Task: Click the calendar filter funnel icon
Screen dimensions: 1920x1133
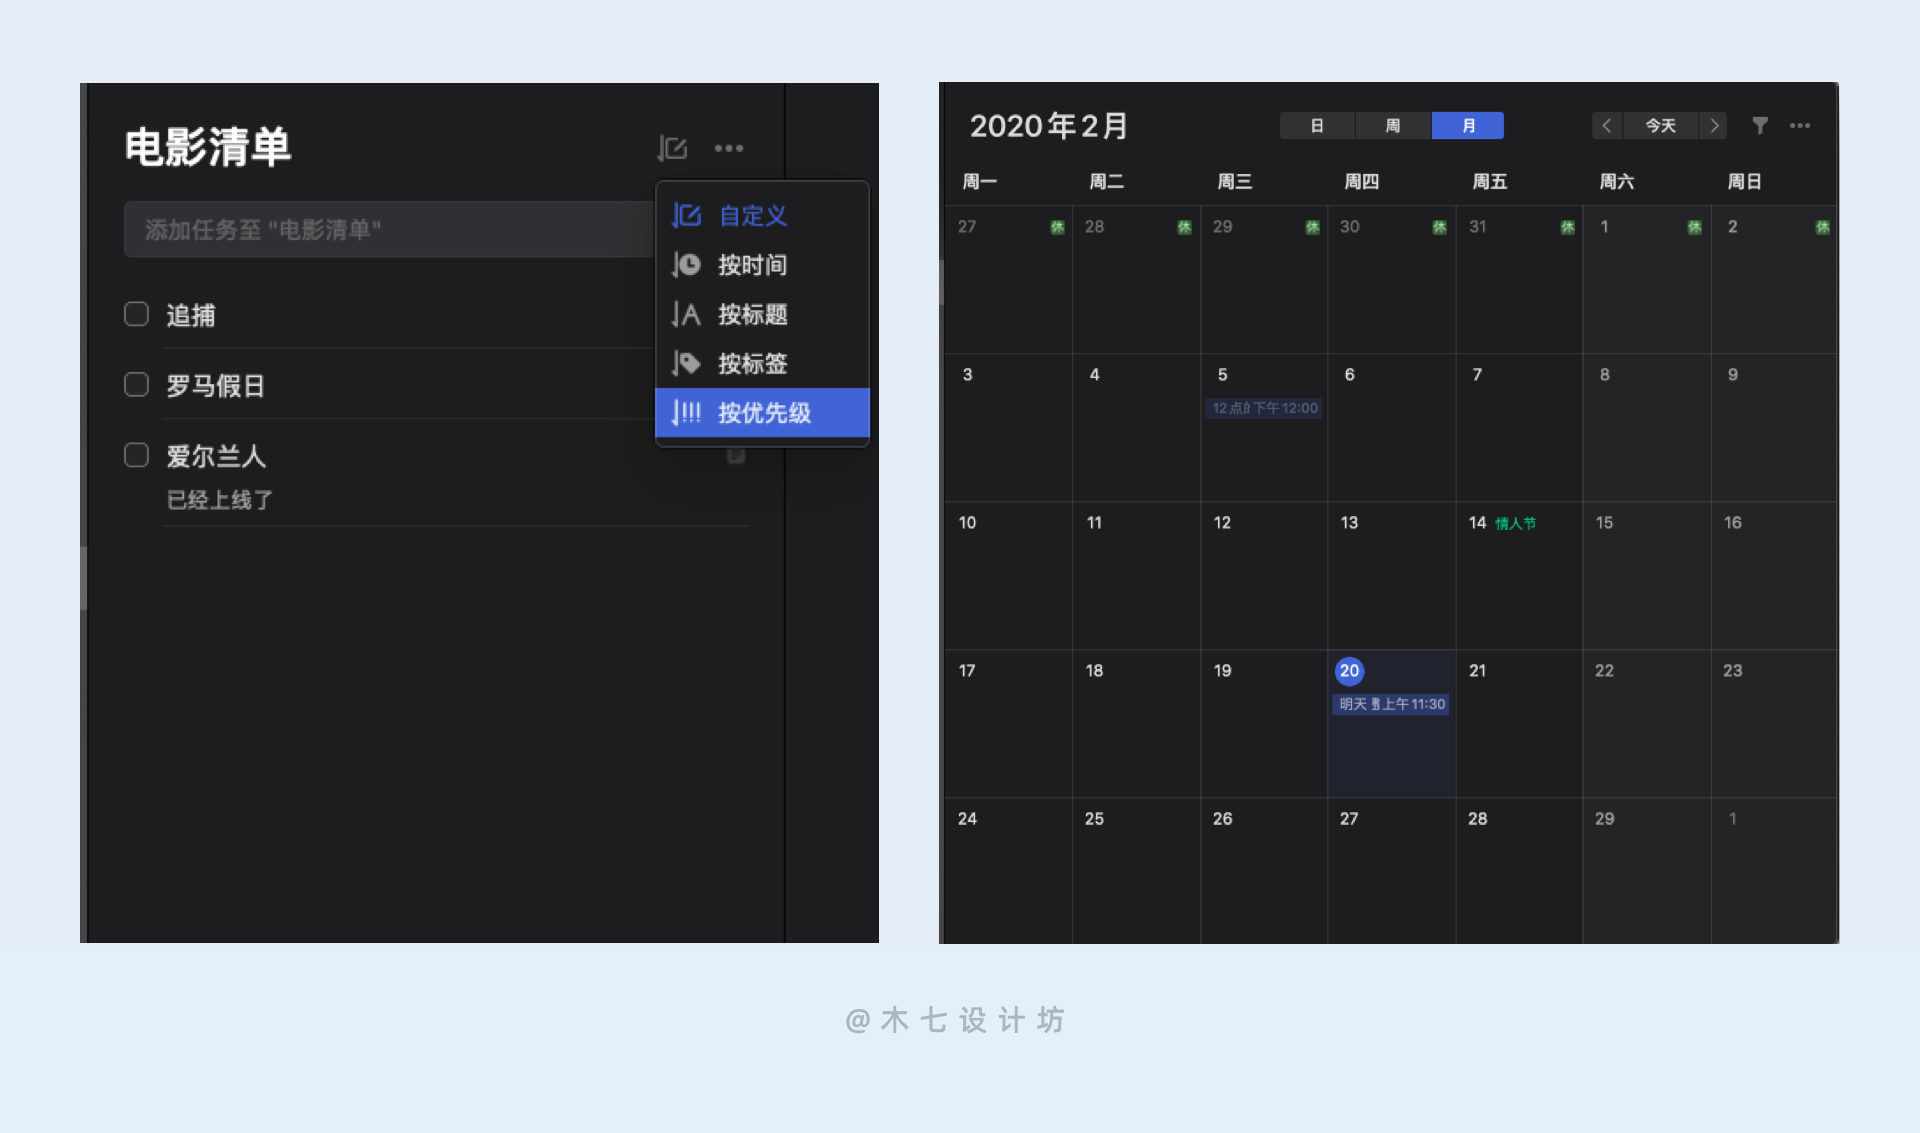Action: point(1760,125)
